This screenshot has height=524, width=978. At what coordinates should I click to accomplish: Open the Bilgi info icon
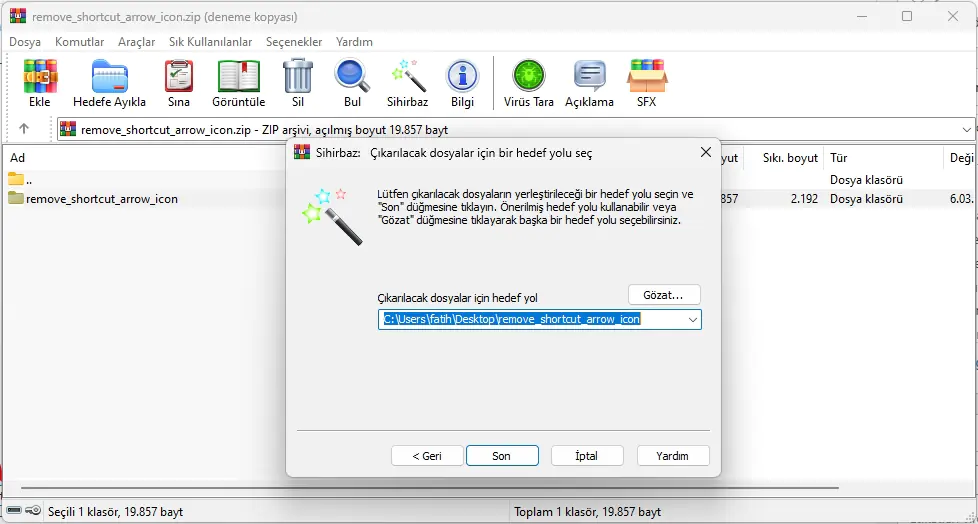(x=462, y=76)
